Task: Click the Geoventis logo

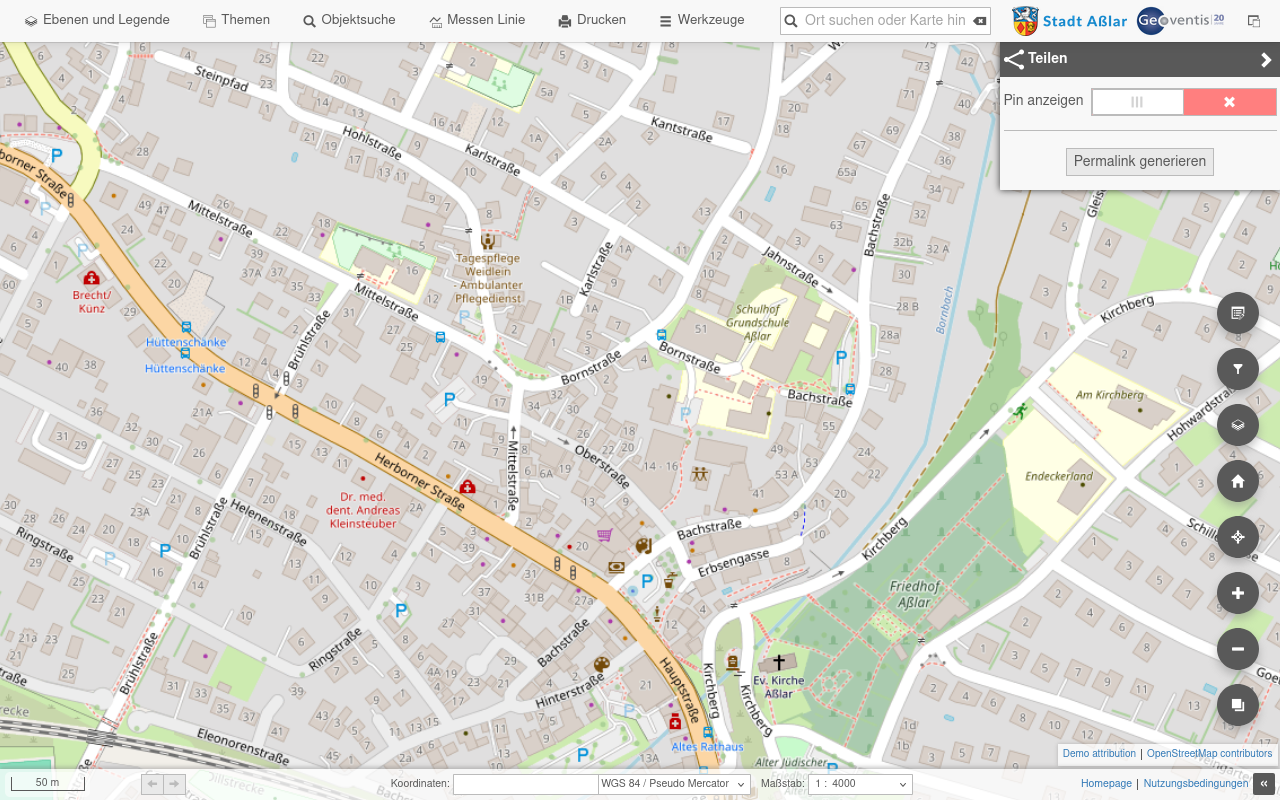Action: tap(1181, 20)
